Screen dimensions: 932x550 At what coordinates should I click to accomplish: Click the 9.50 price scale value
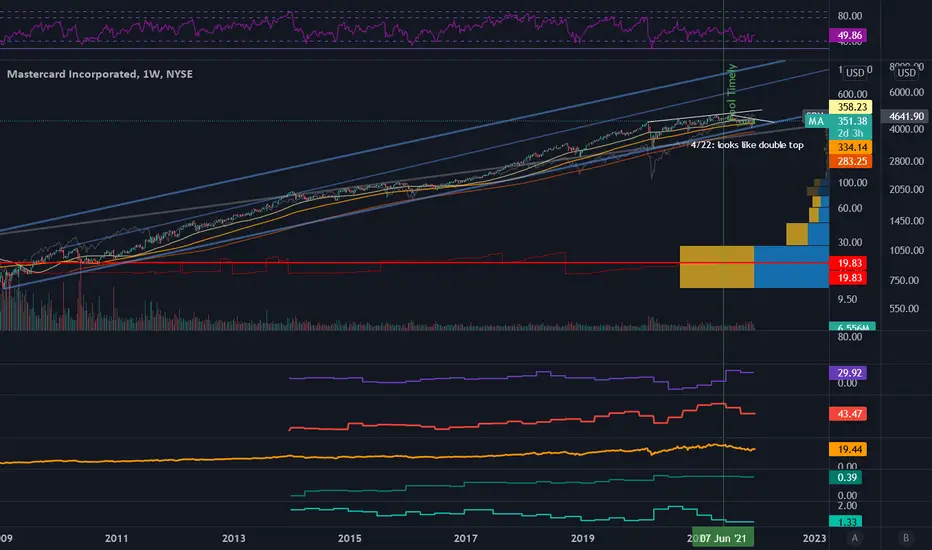[847, 299]
